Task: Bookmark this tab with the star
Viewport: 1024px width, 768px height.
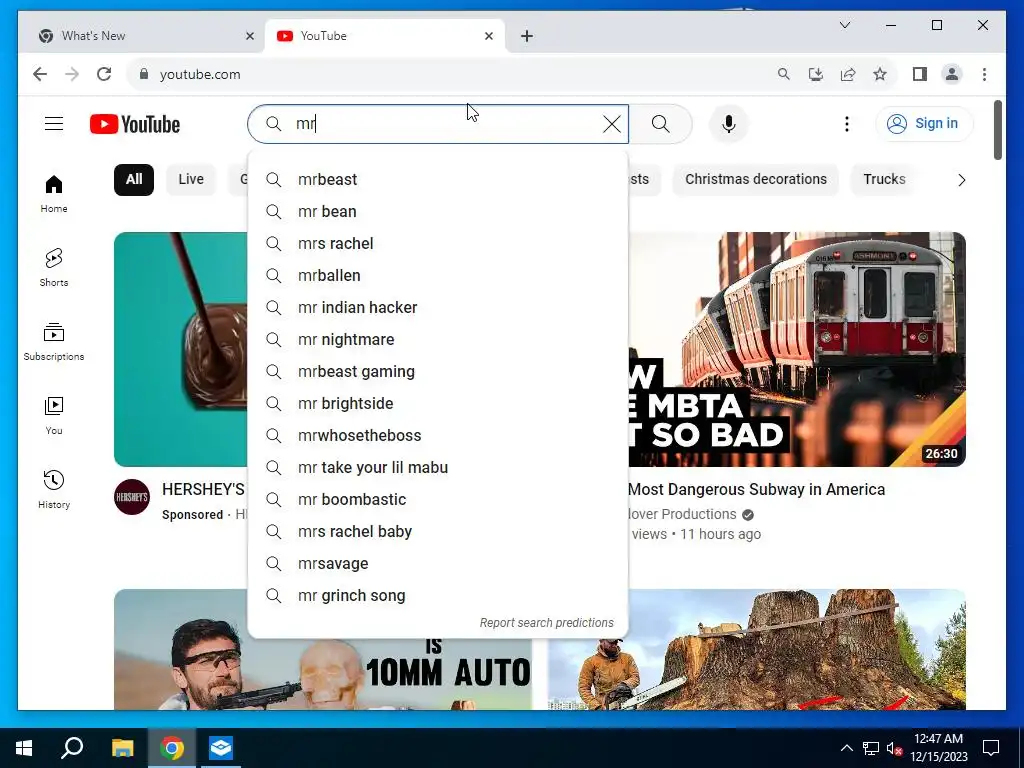Action: coord(880,74)
